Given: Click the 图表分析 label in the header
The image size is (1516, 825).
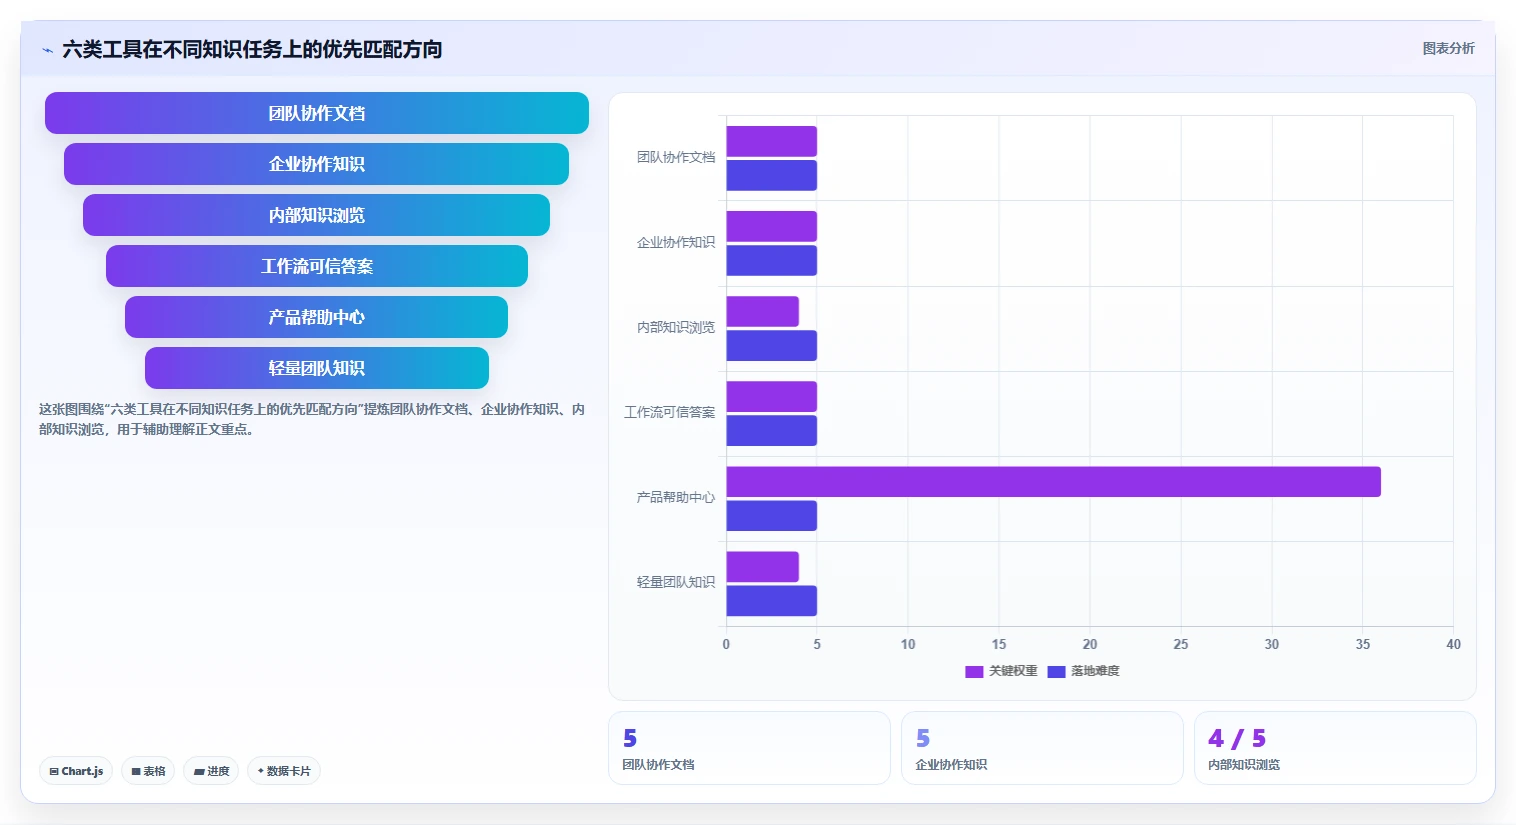Looking at the screenshot, I should [1448, 48].
